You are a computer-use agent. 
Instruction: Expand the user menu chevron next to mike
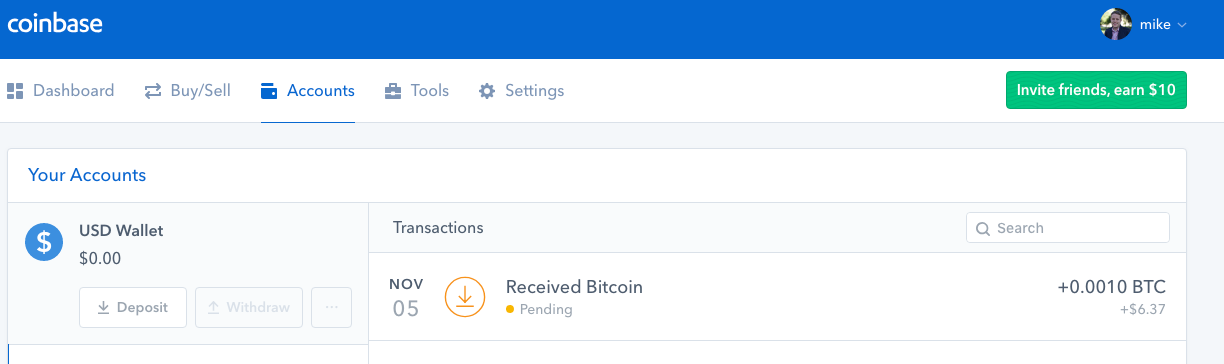1182,26
